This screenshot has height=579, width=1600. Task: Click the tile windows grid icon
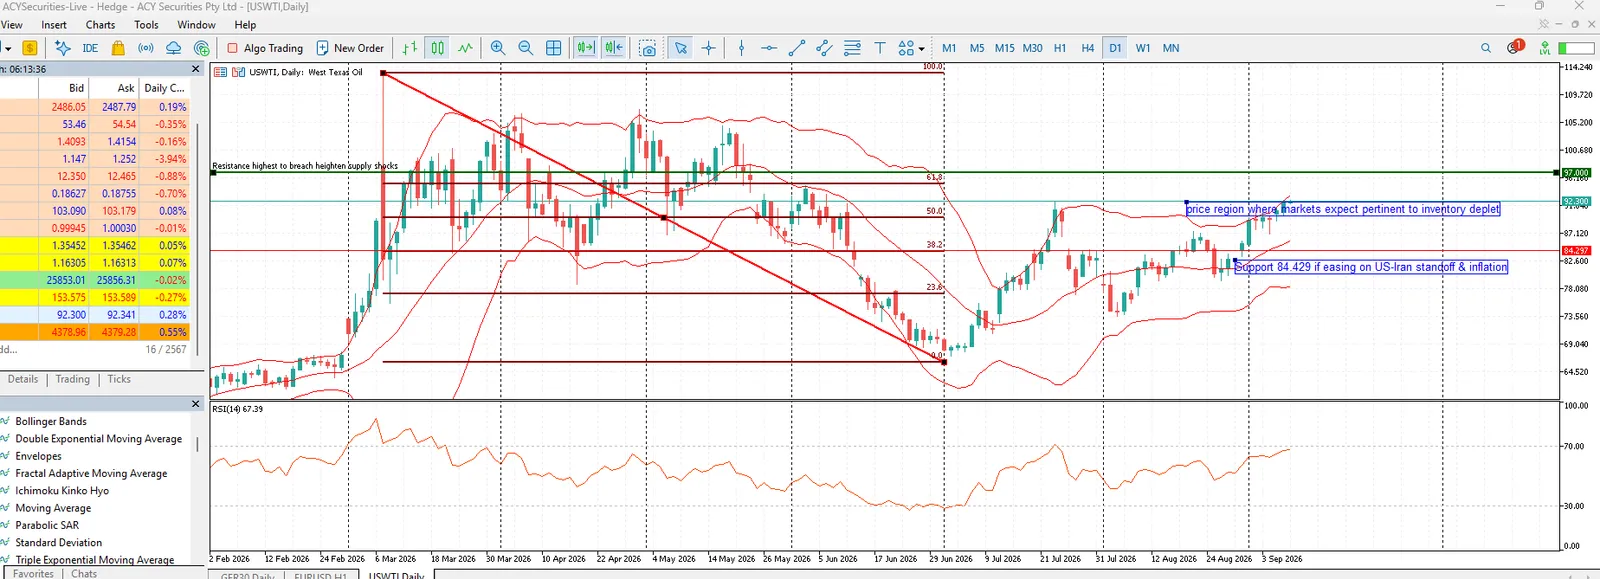pos(554,48)
